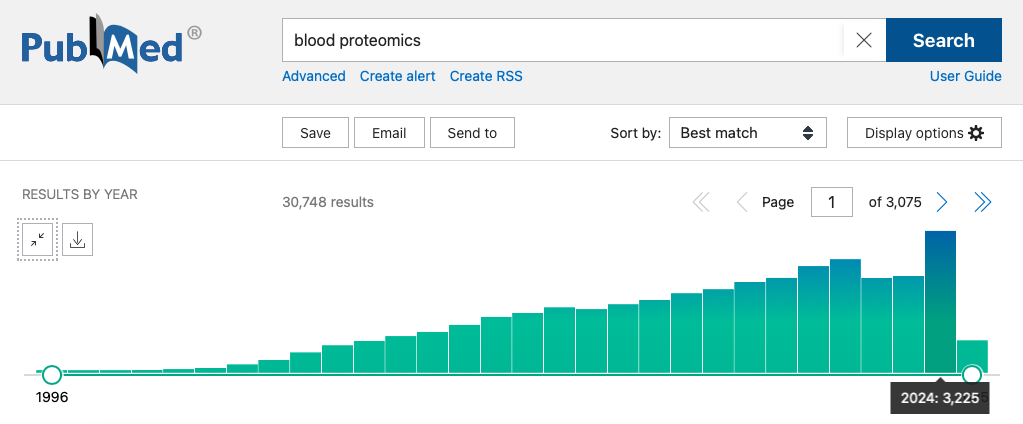Open the Send to menu

click(472, 133)
